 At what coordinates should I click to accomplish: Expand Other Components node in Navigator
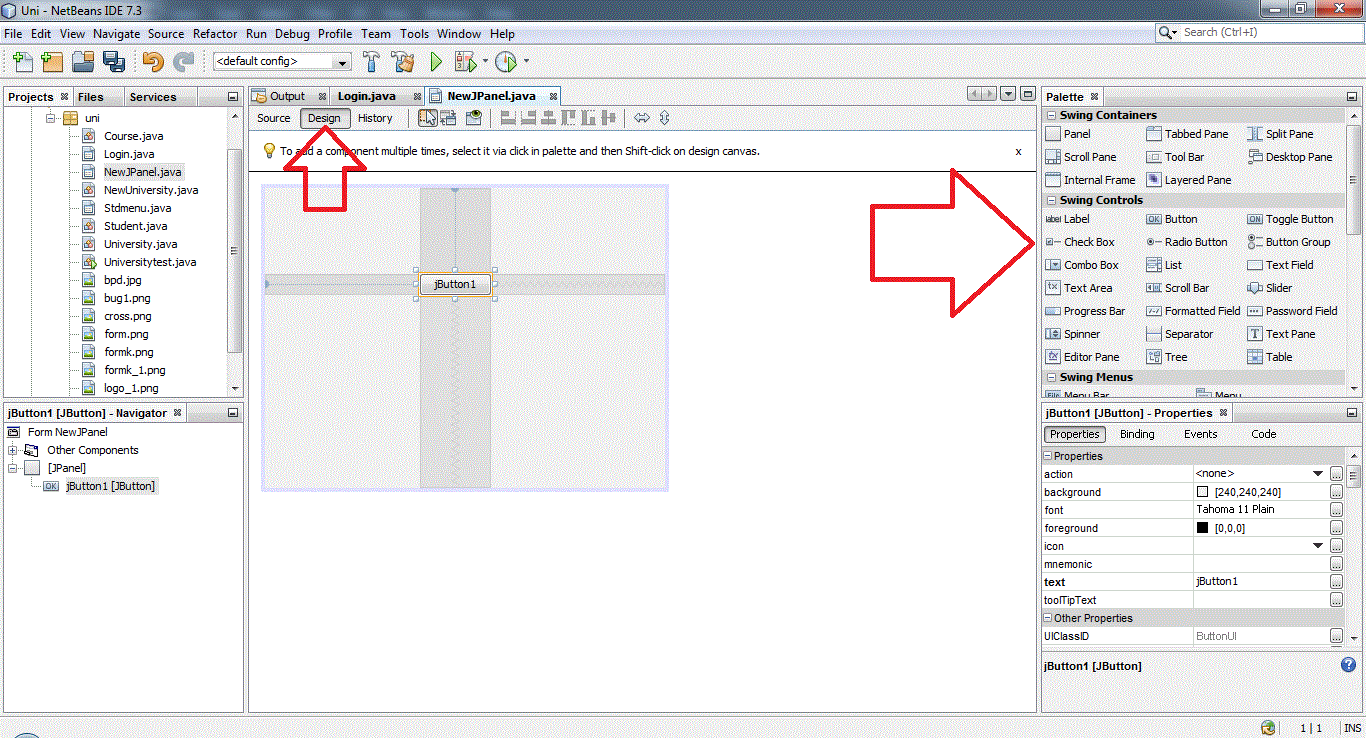(x=13, y=450)
